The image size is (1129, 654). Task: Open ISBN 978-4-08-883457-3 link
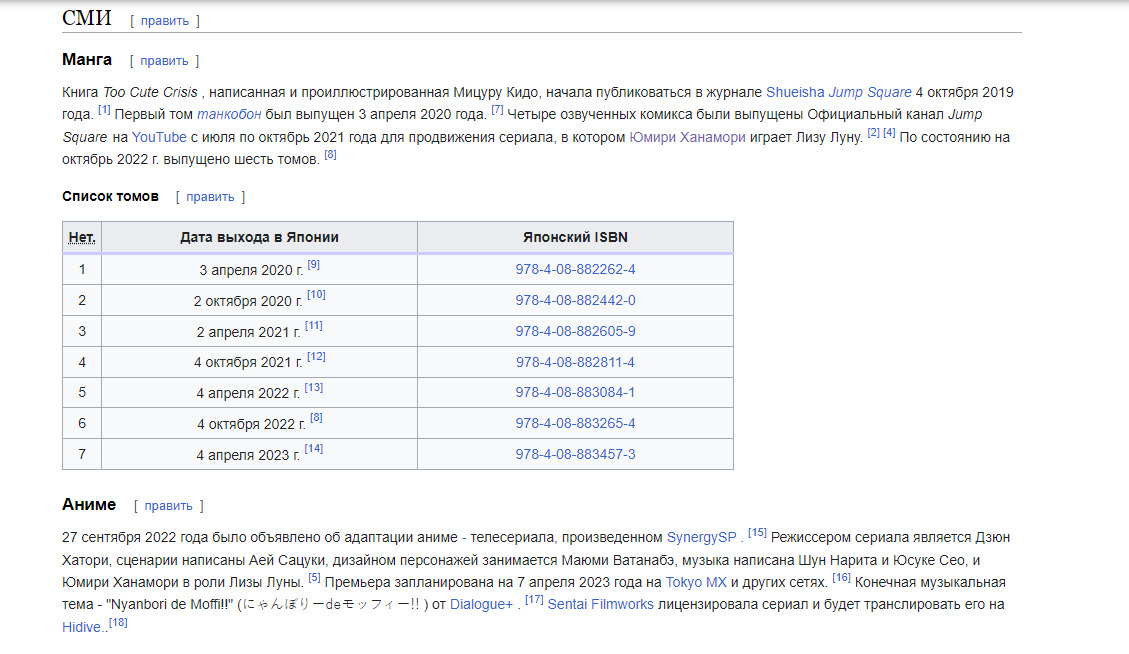[x=575, y=454]
